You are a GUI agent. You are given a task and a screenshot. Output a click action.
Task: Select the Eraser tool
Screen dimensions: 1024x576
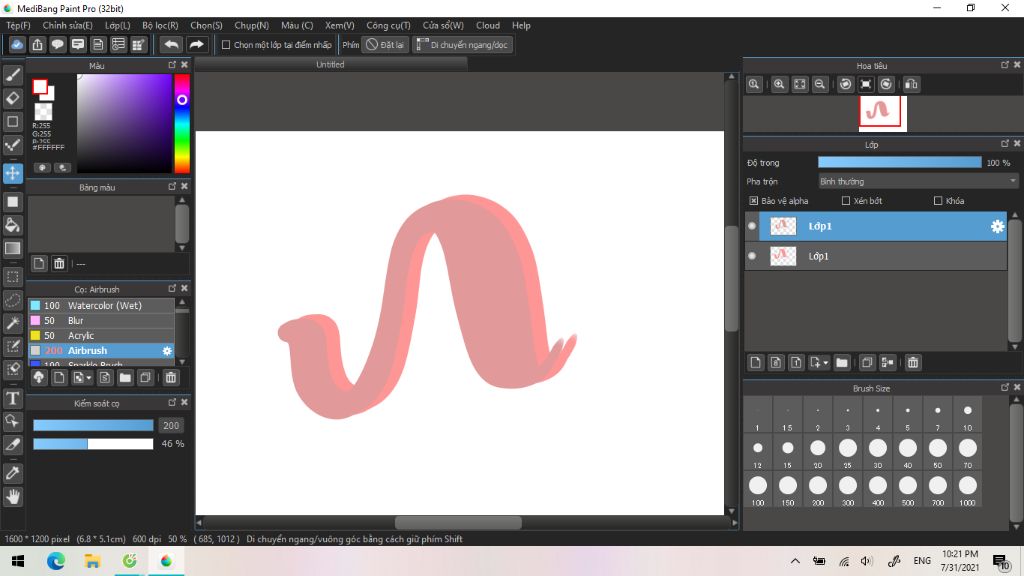point(12,98)
